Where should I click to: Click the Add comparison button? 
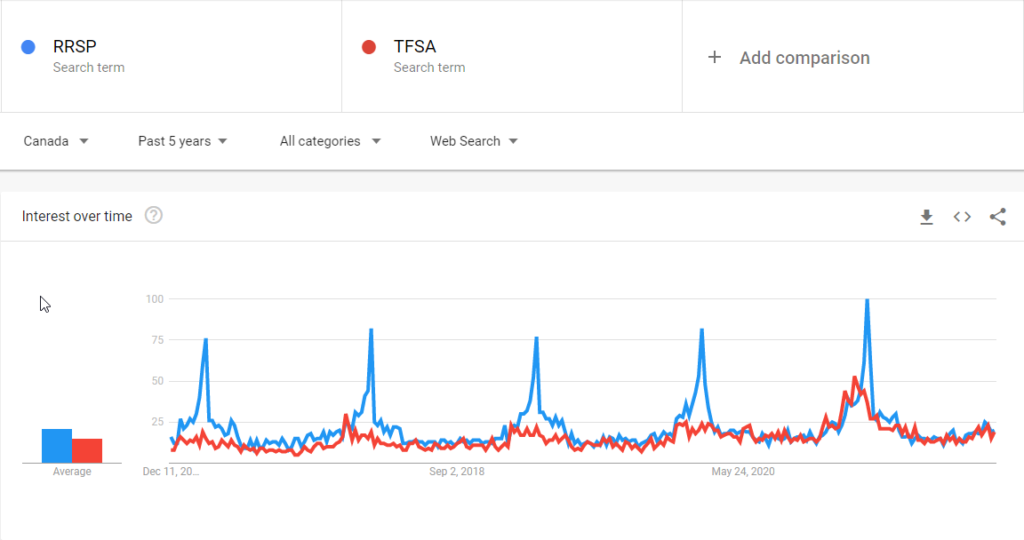(804, 58)
